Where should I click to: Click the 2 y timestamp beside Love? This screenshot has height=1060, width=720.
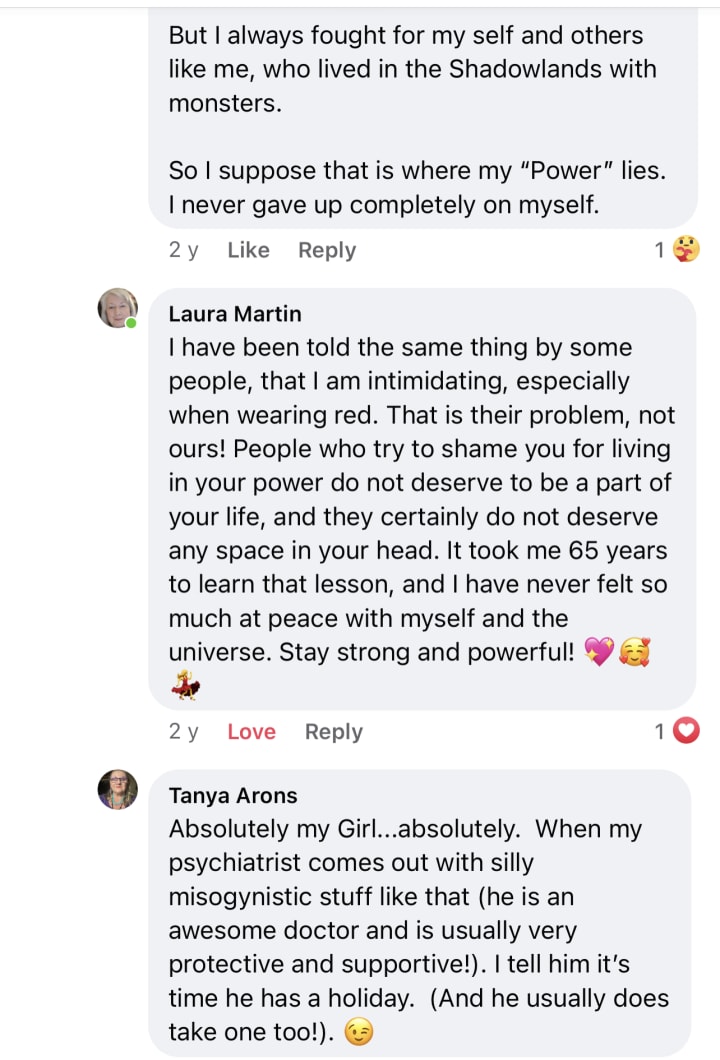183,732
